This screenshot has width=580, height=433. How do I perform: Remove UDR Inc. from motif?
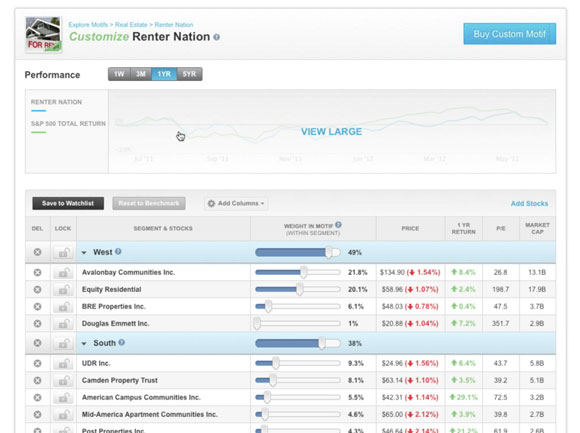click(x=37, y=363)
